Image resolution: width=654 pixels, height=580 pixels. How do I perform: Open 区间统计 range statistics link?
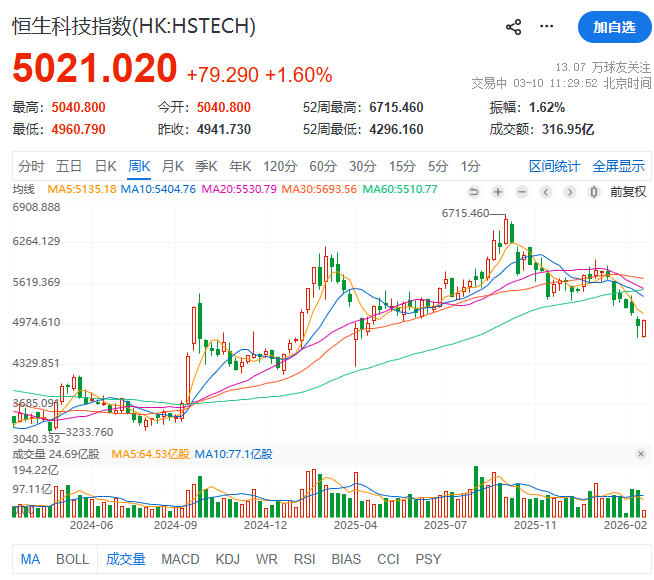click(554, 166)
